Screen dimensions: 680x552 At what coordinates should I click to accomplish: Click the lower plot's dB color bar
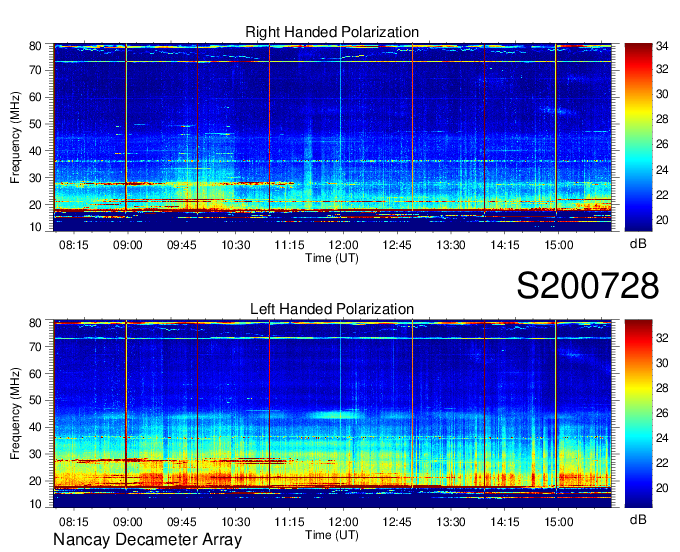[x=638, y=414]
